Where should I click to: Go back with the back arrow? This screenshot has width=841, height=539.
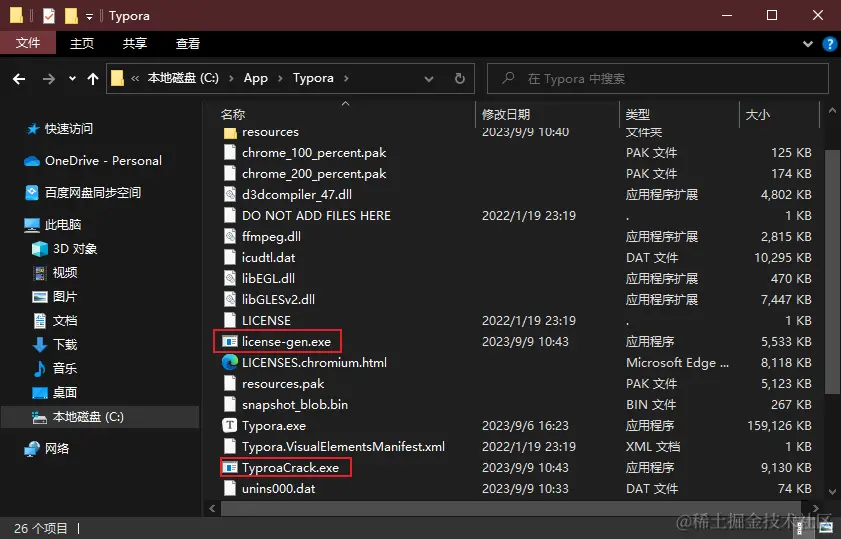[19, 79]
